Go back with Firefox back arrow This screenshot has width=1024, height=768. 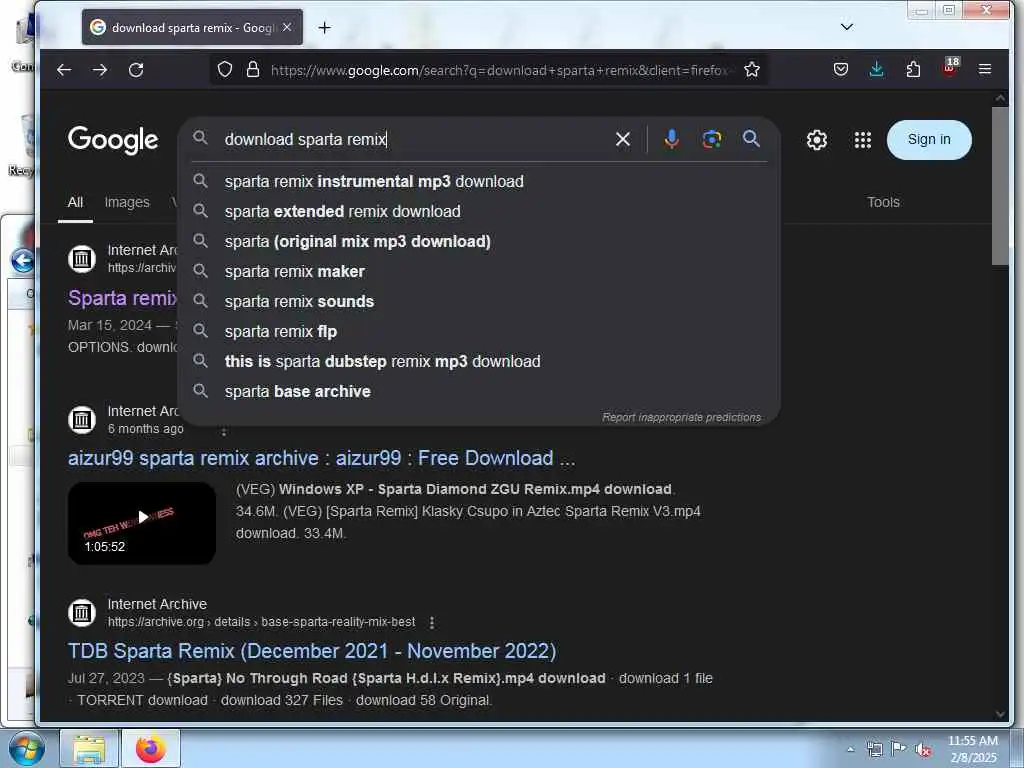[64, 70]
